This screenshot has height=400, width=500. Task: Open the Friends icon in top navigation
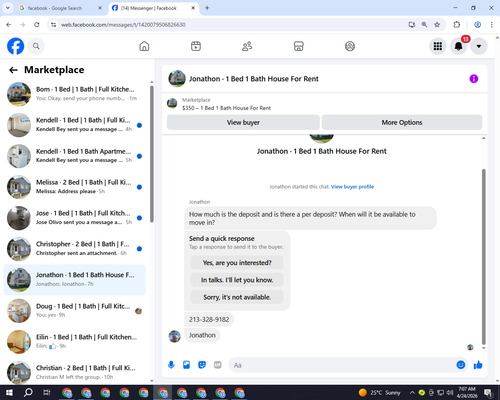tap(247, 46)
